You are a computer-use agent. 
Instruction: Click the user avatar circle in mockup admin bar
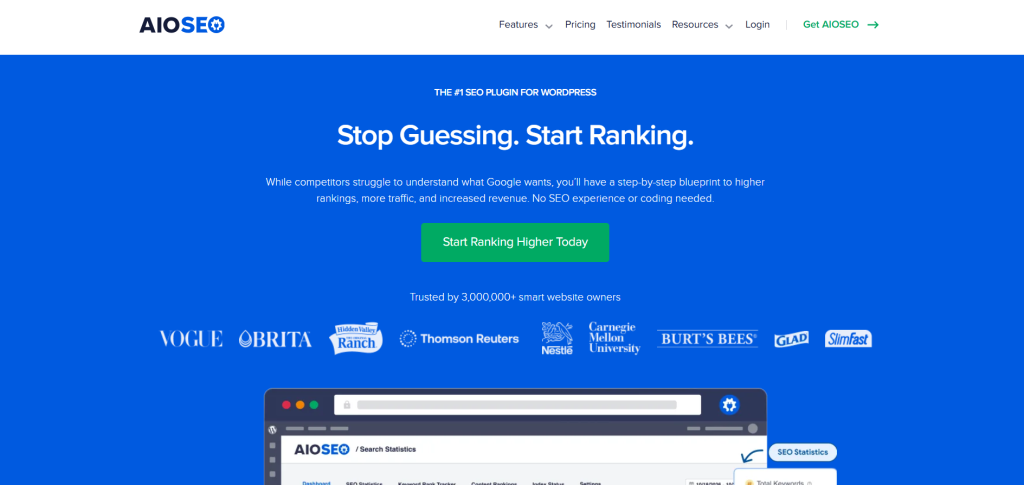pyautogui.click(x=753, y=429)
